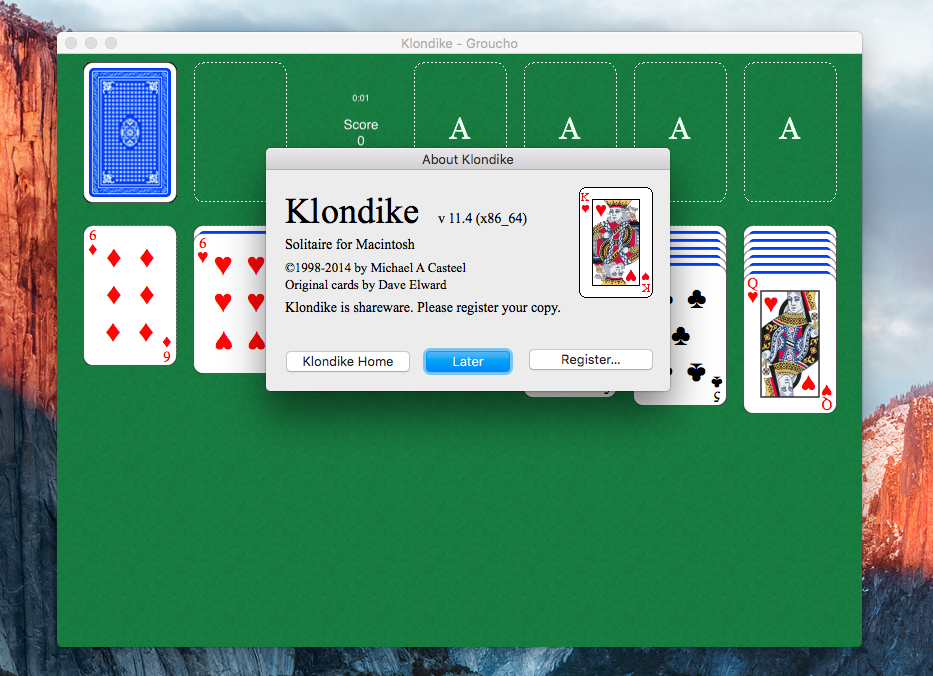Click the shareware registration notice text
The height and width of the screenshot is (676, 933).
(422, 308)
